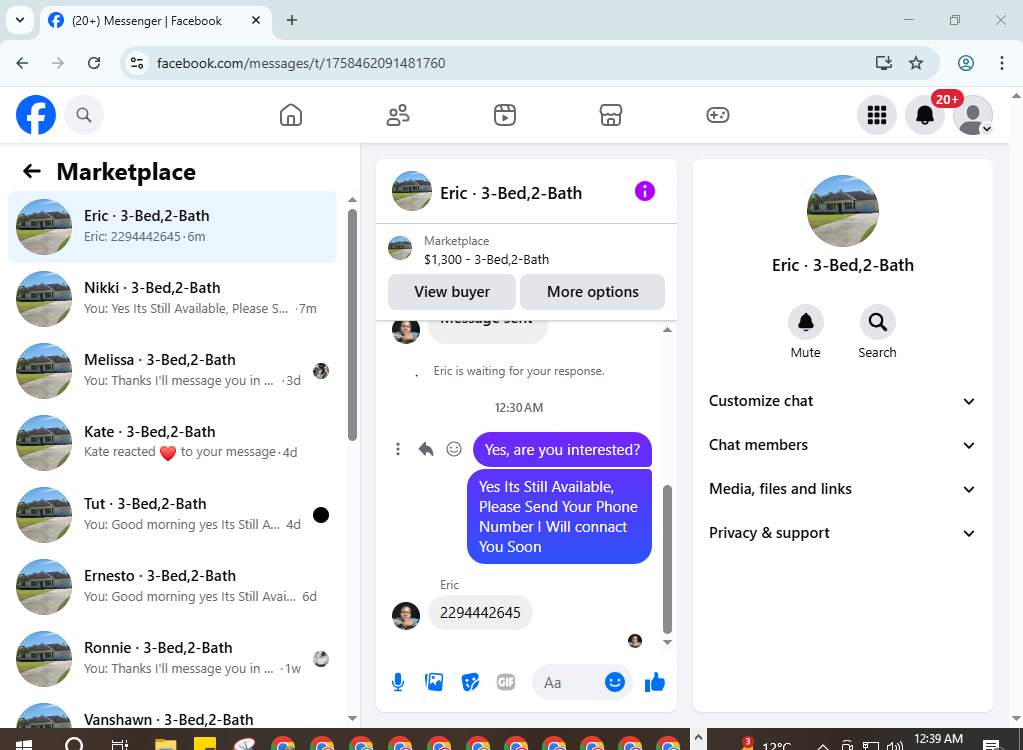Open File Explorer from taskbar

click(x=166, y=743)
